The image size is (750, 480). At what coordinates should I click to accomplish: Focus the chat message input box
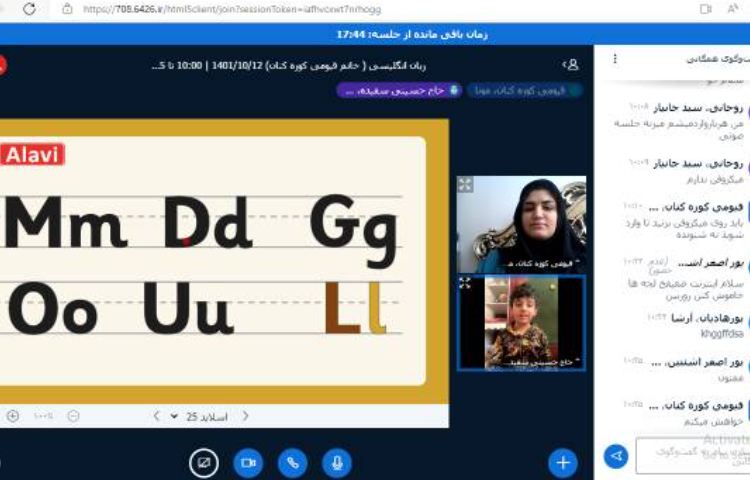(x=693, y=456)
